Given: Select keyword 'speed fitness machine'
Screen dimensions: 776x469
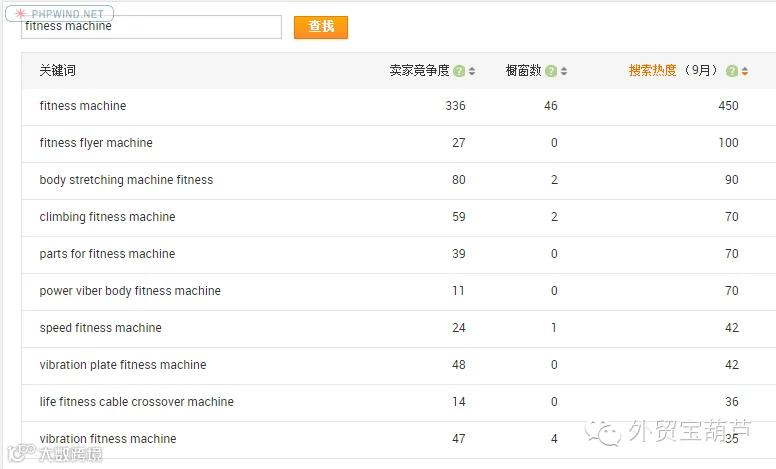Looking at the screenshot, I should (x=100, y=328).
